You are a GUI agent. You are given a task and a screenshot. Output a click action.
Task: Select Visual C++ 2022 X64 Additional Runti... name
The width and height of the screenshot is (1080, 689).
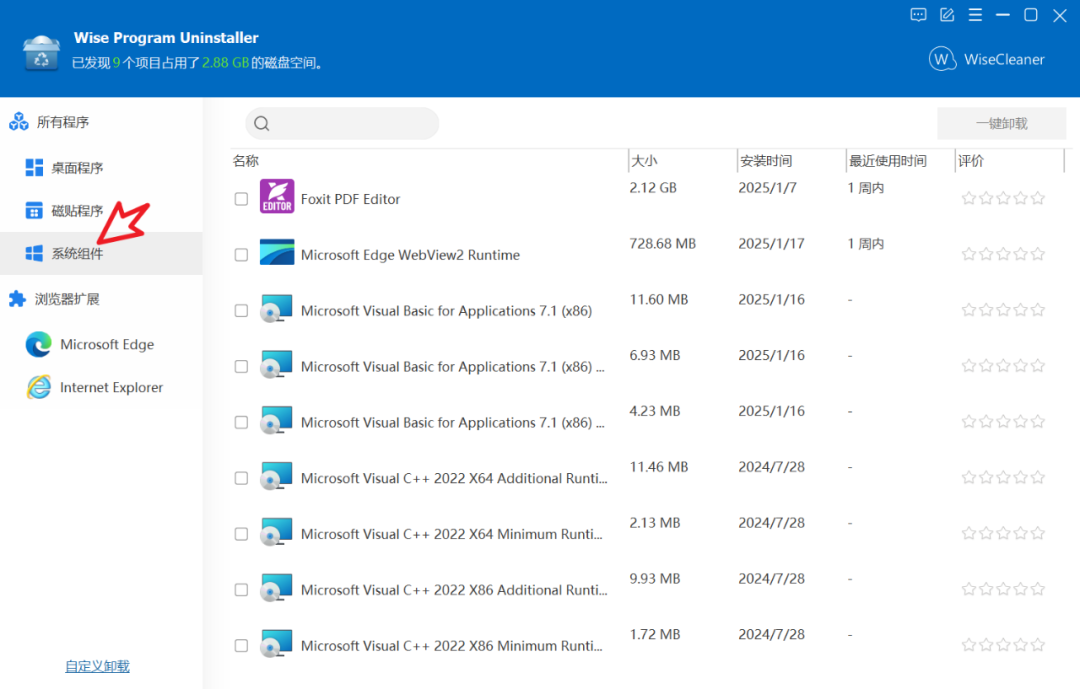pyautogui.click(x=454, y=478)
